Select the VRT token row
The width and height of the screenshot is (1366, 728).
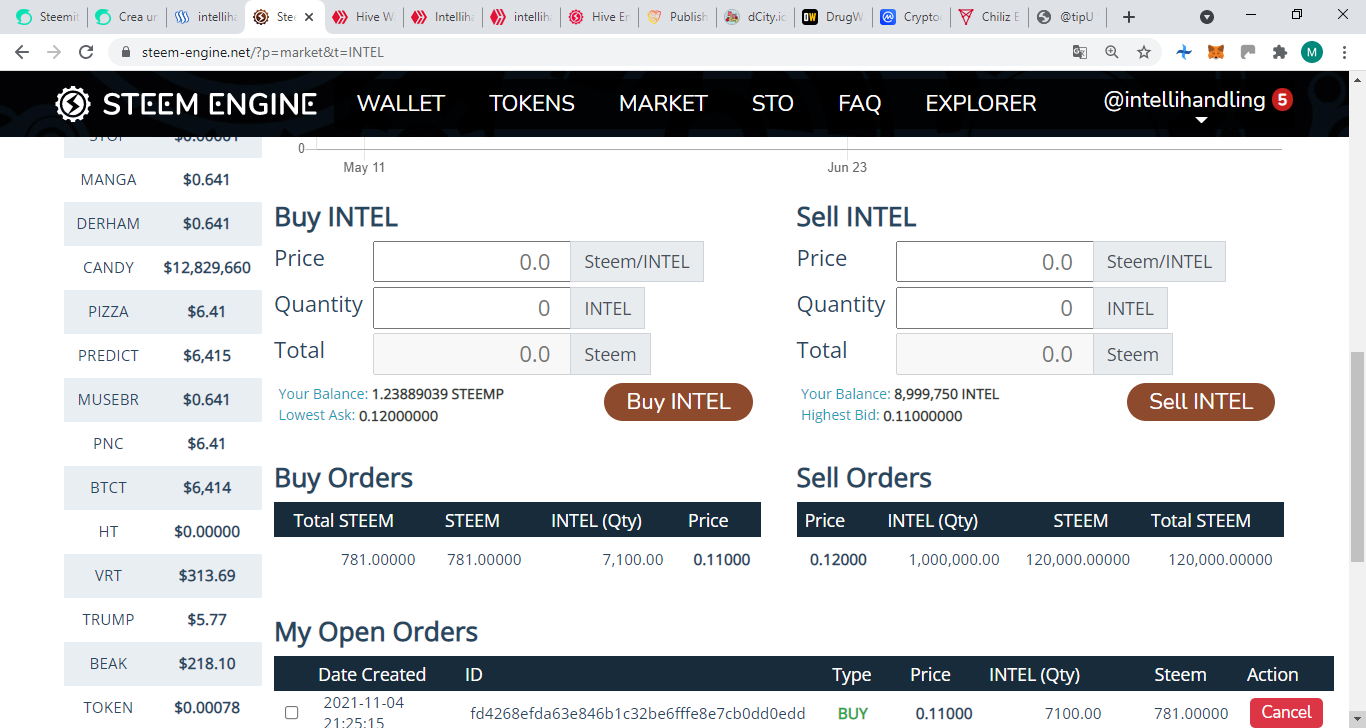163,576
